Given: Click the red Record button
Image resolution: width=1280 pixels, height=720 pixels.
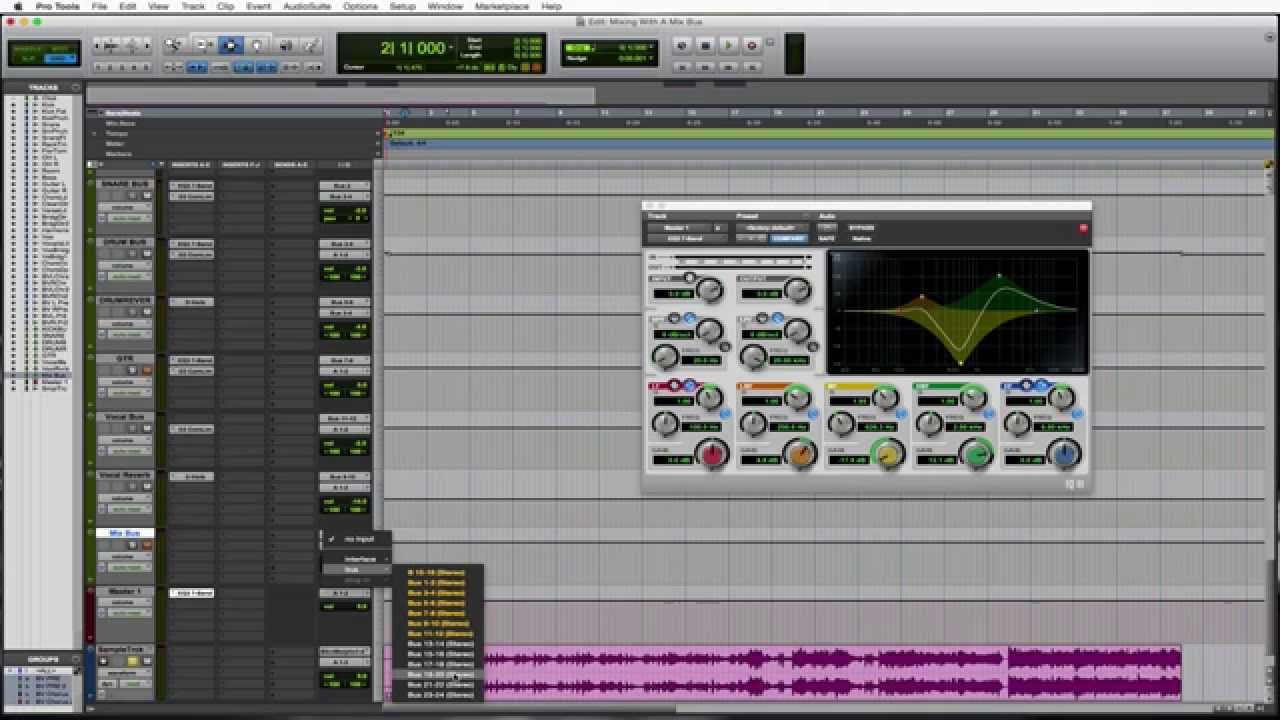Looking at the screenshot, I should (x=751, y=45).
